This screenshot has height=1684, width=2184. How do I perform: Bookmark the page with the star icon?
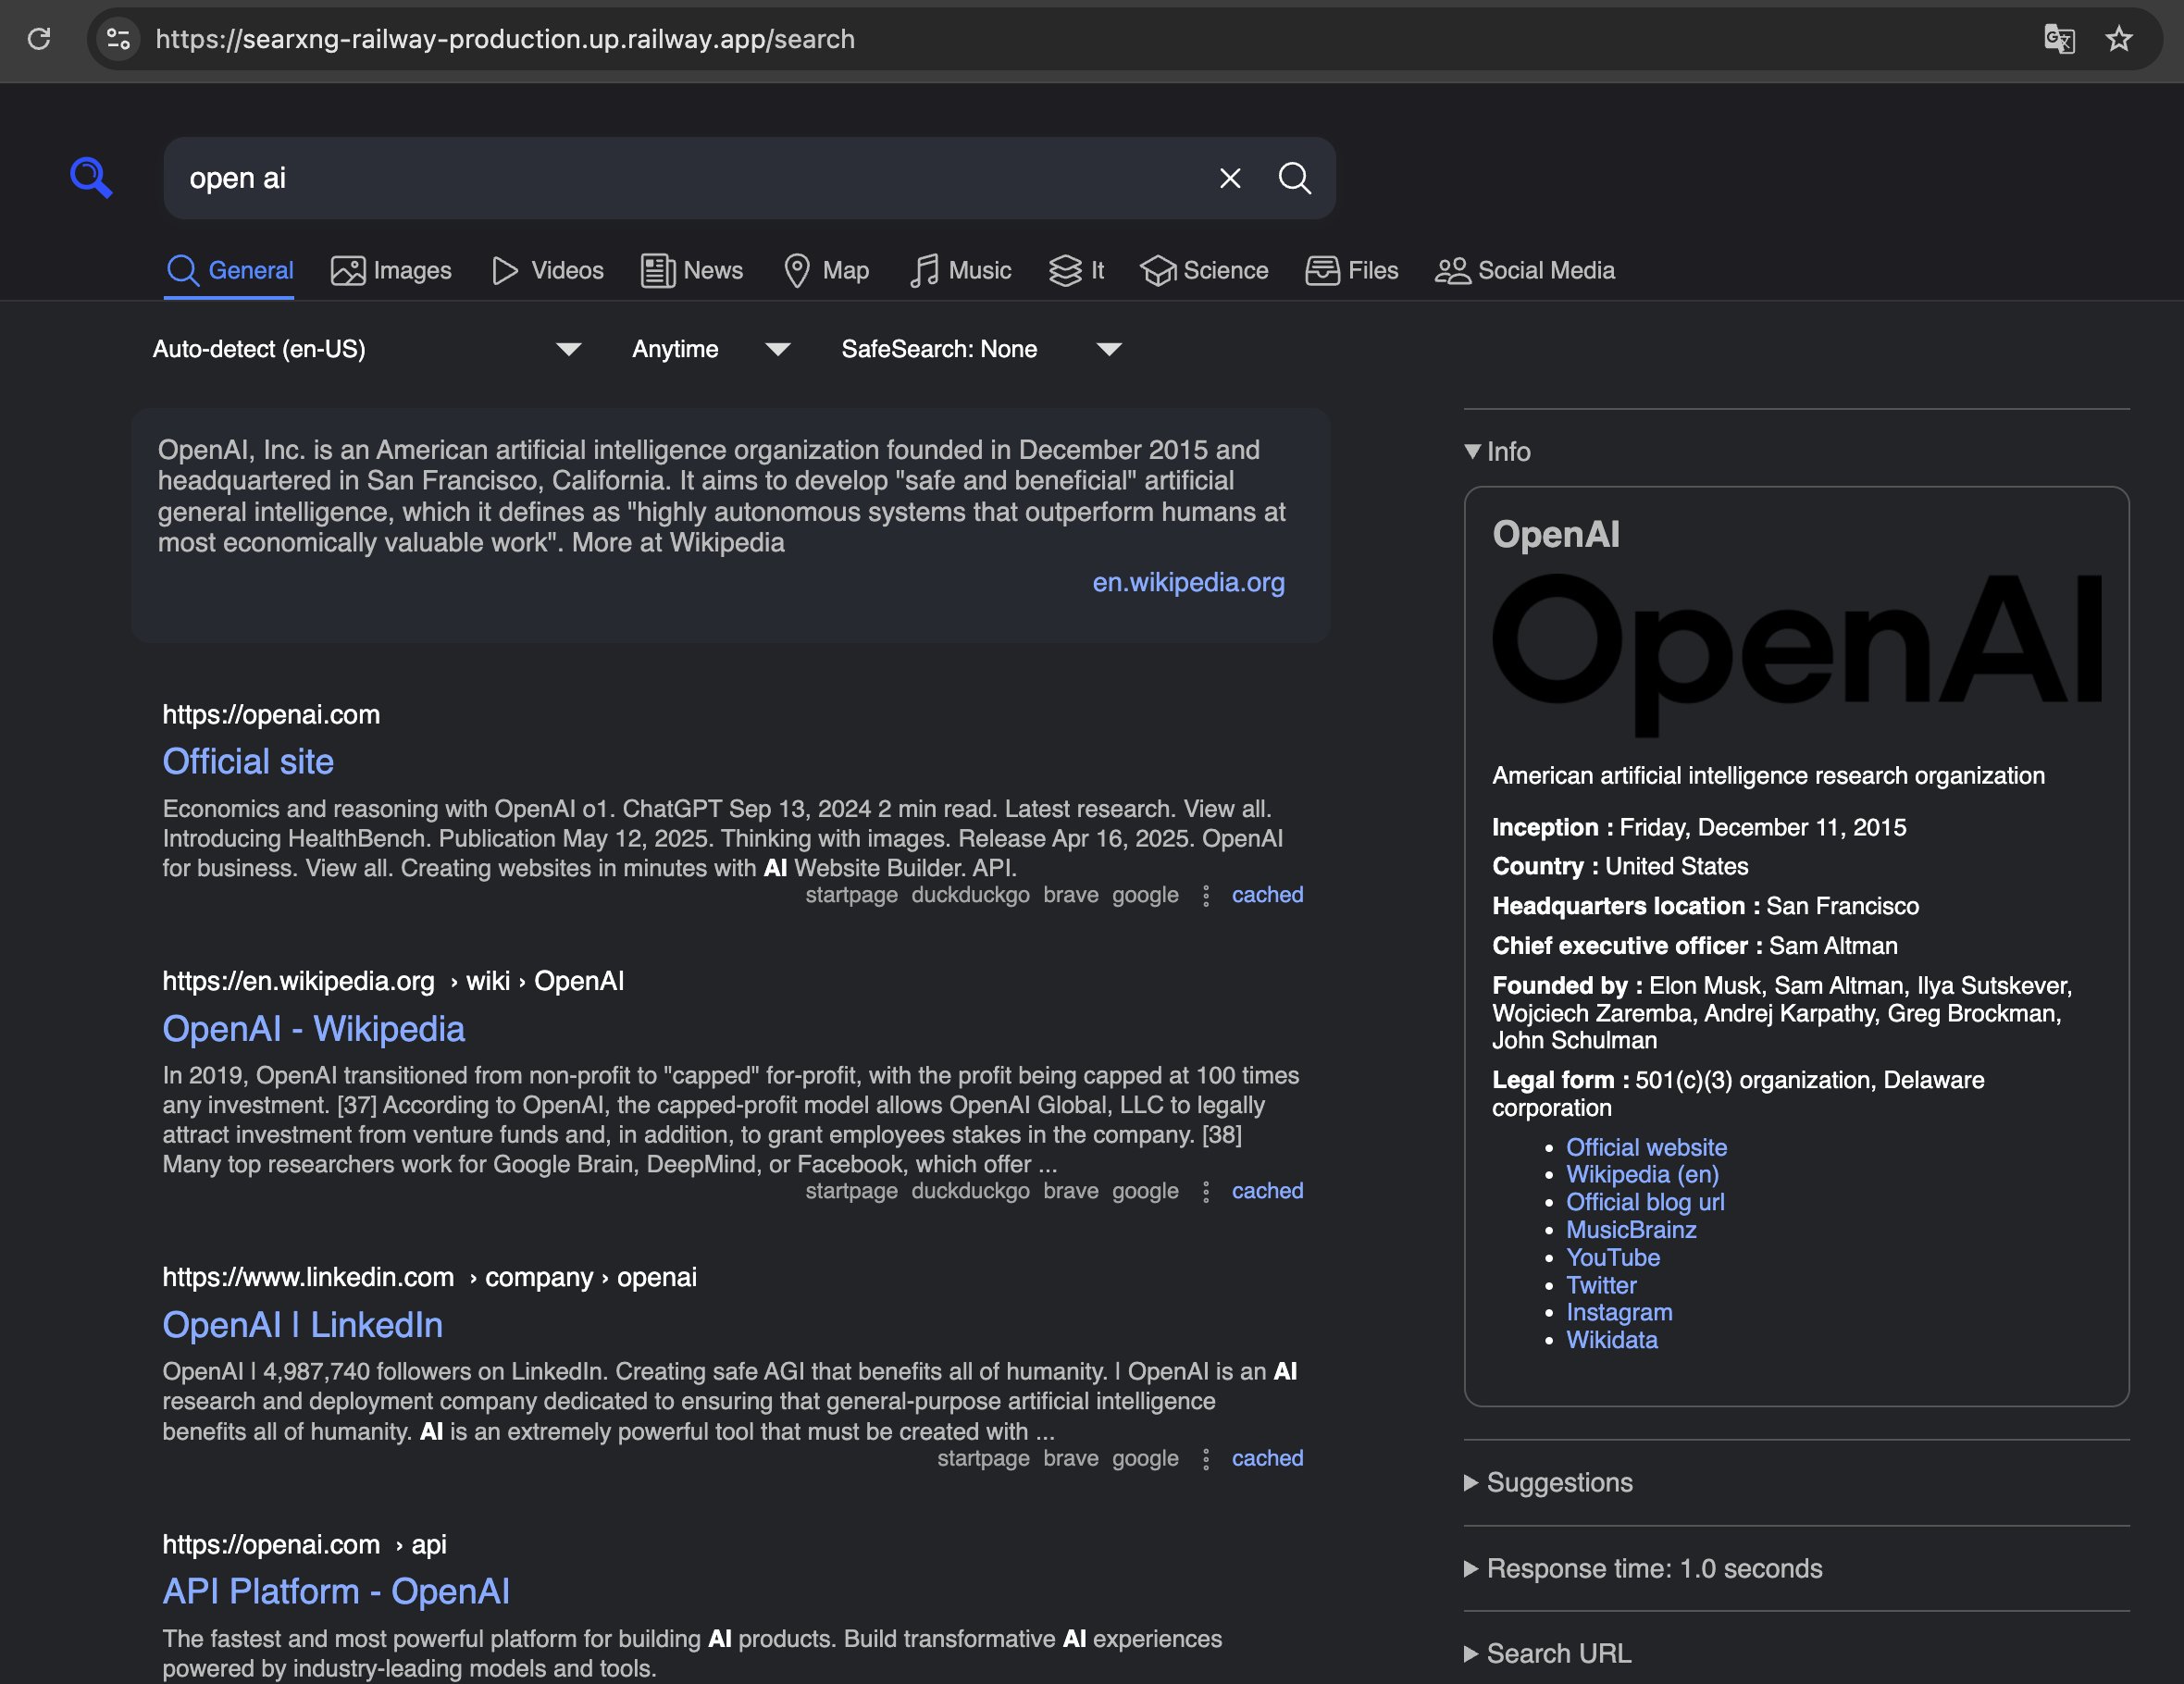click(x=2119, y=39)
